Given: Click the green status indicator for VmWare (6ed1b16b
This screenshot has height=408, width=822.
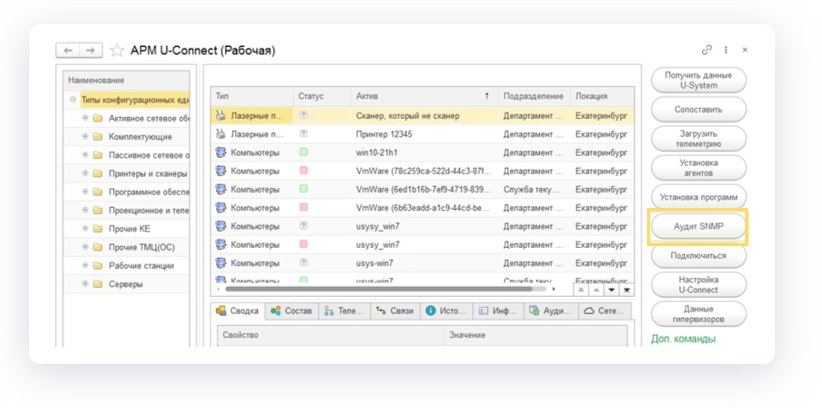Looking at the screenshot, I should click(304, 189).
